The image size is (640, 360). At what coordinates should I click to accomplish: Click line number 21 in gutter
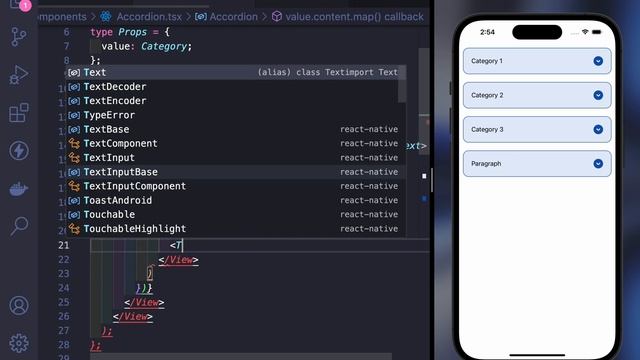coord(64,245)
